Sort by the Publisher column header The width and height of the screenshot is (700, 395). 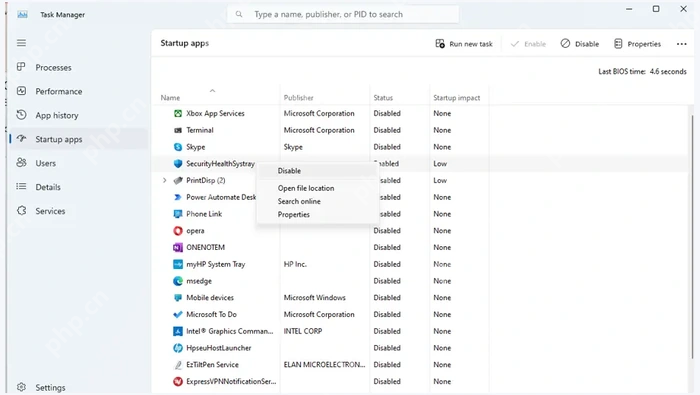pyautogui.click(x=298, y=98)
